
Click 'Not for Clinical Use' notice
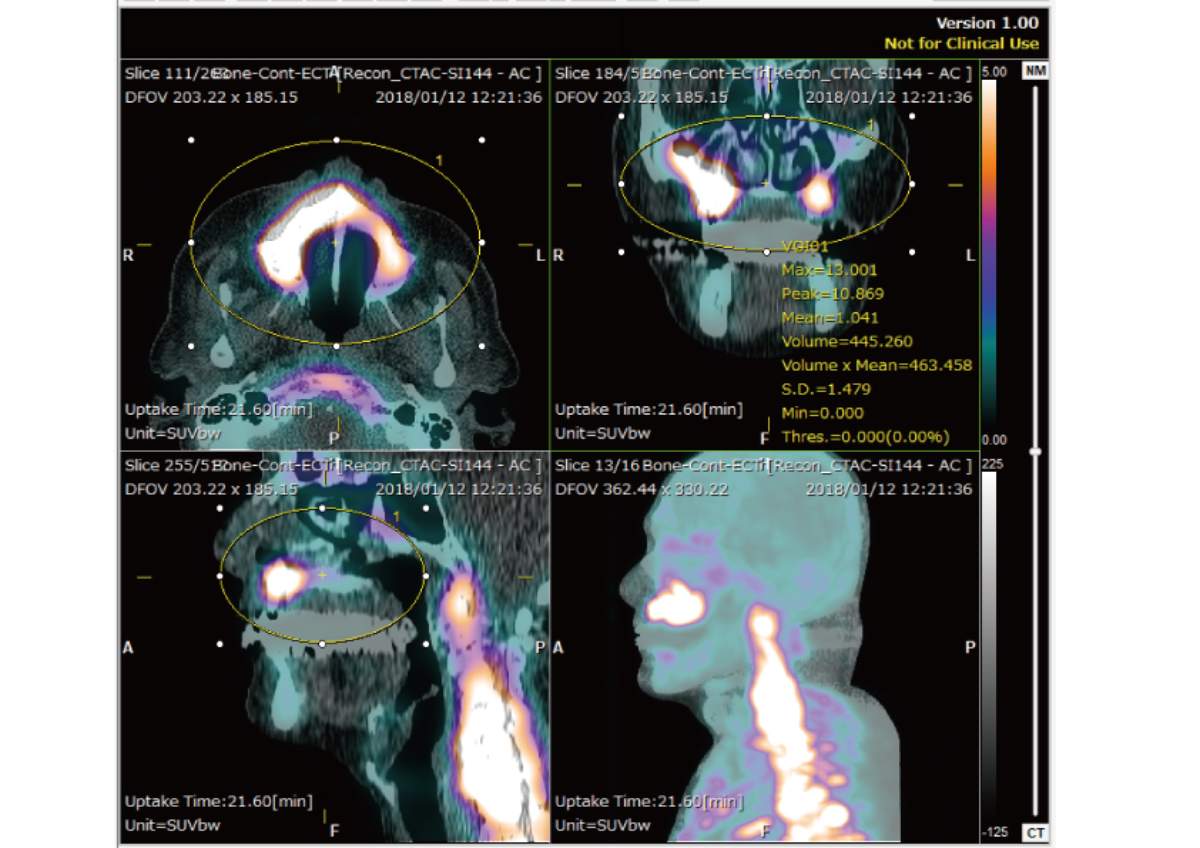point(961,44)
